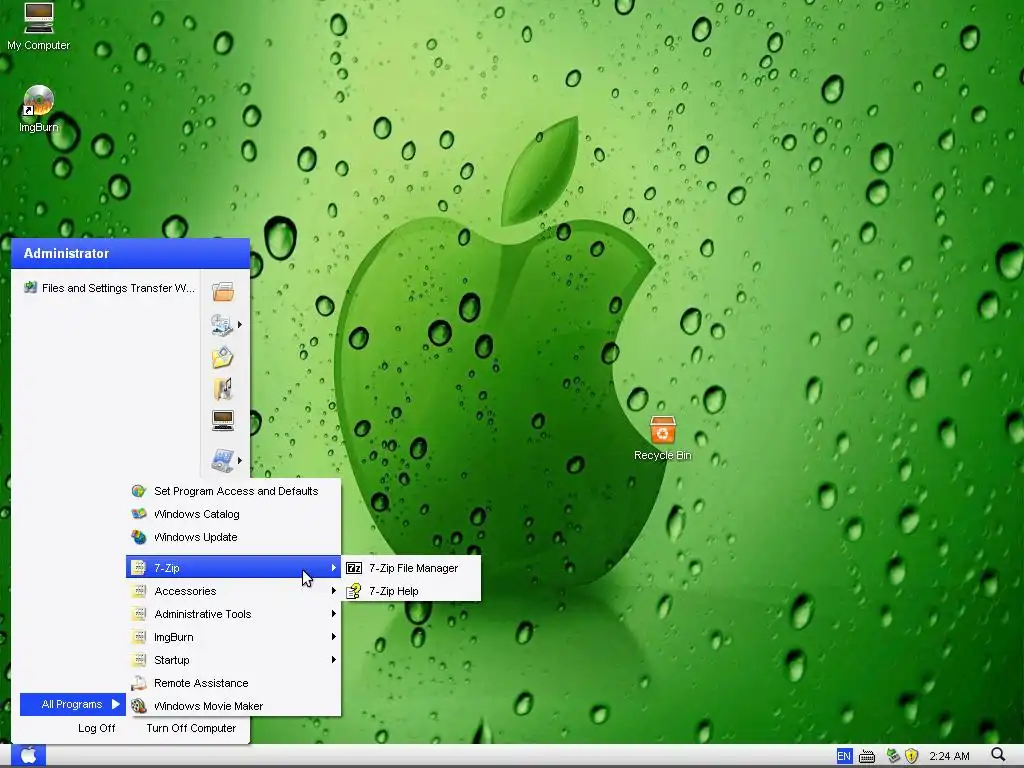Open the Recycle Bin on the desktop
This screenshot has width=1024, height=768.
coord(662,438)
